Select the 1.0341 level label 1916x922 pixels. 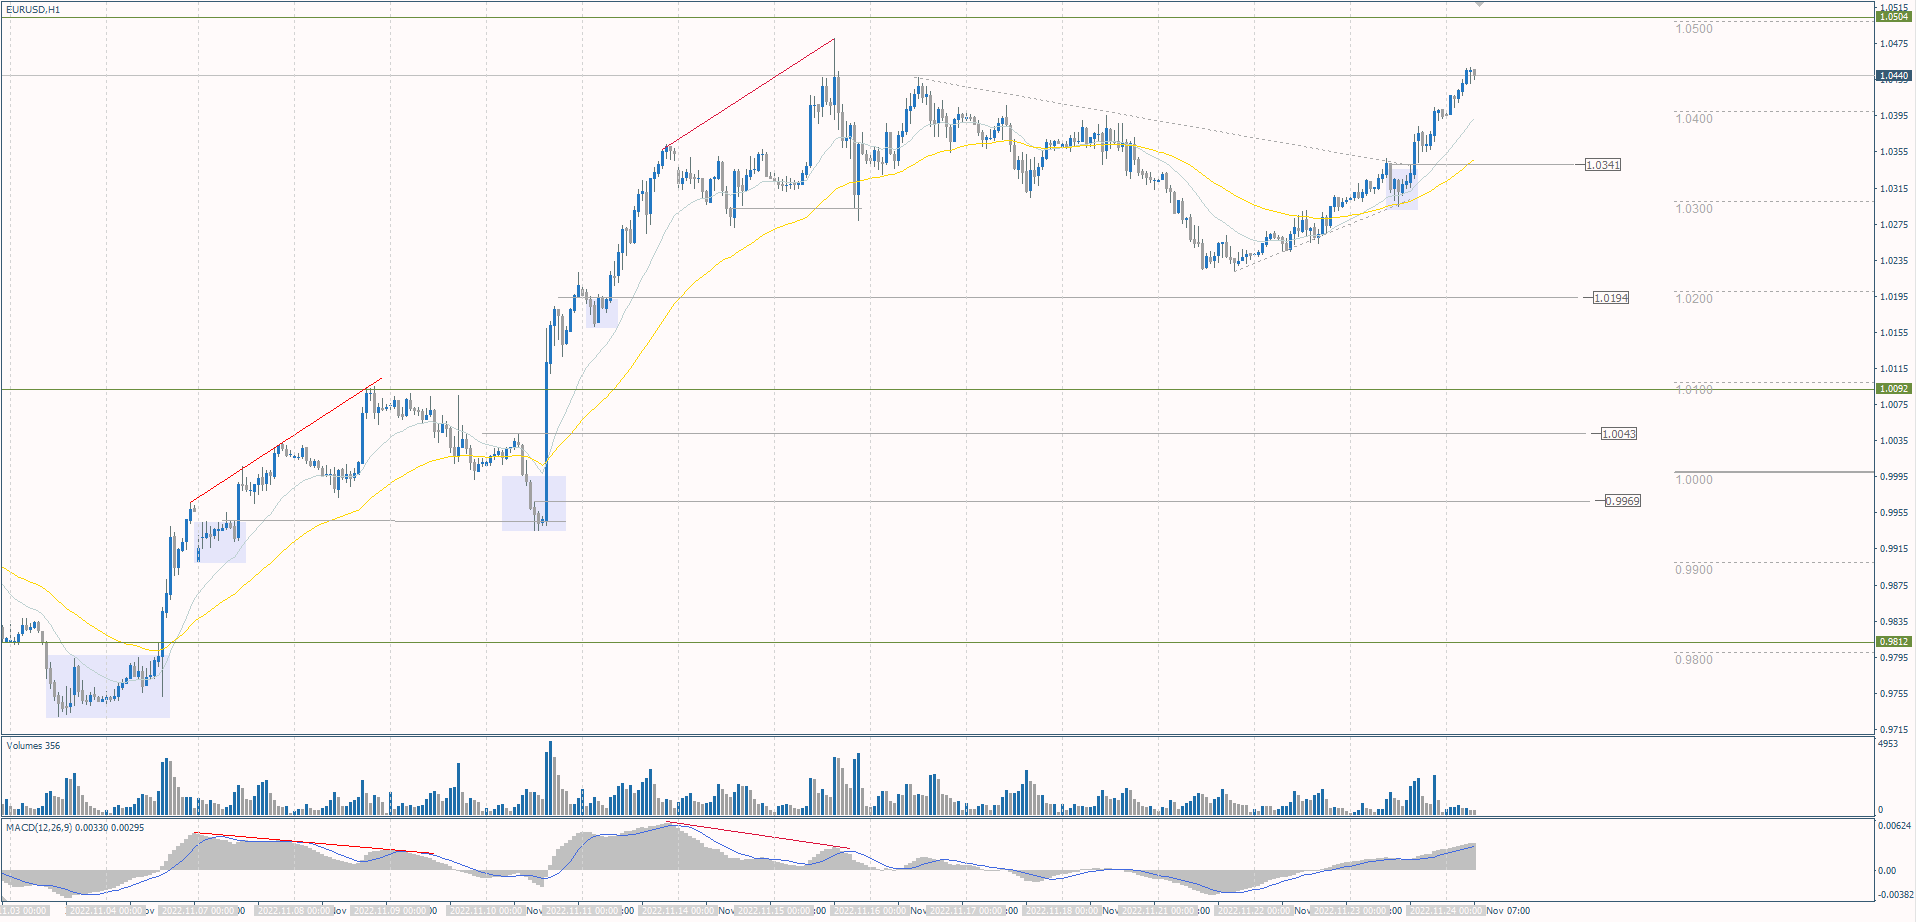click(1603, 164)
